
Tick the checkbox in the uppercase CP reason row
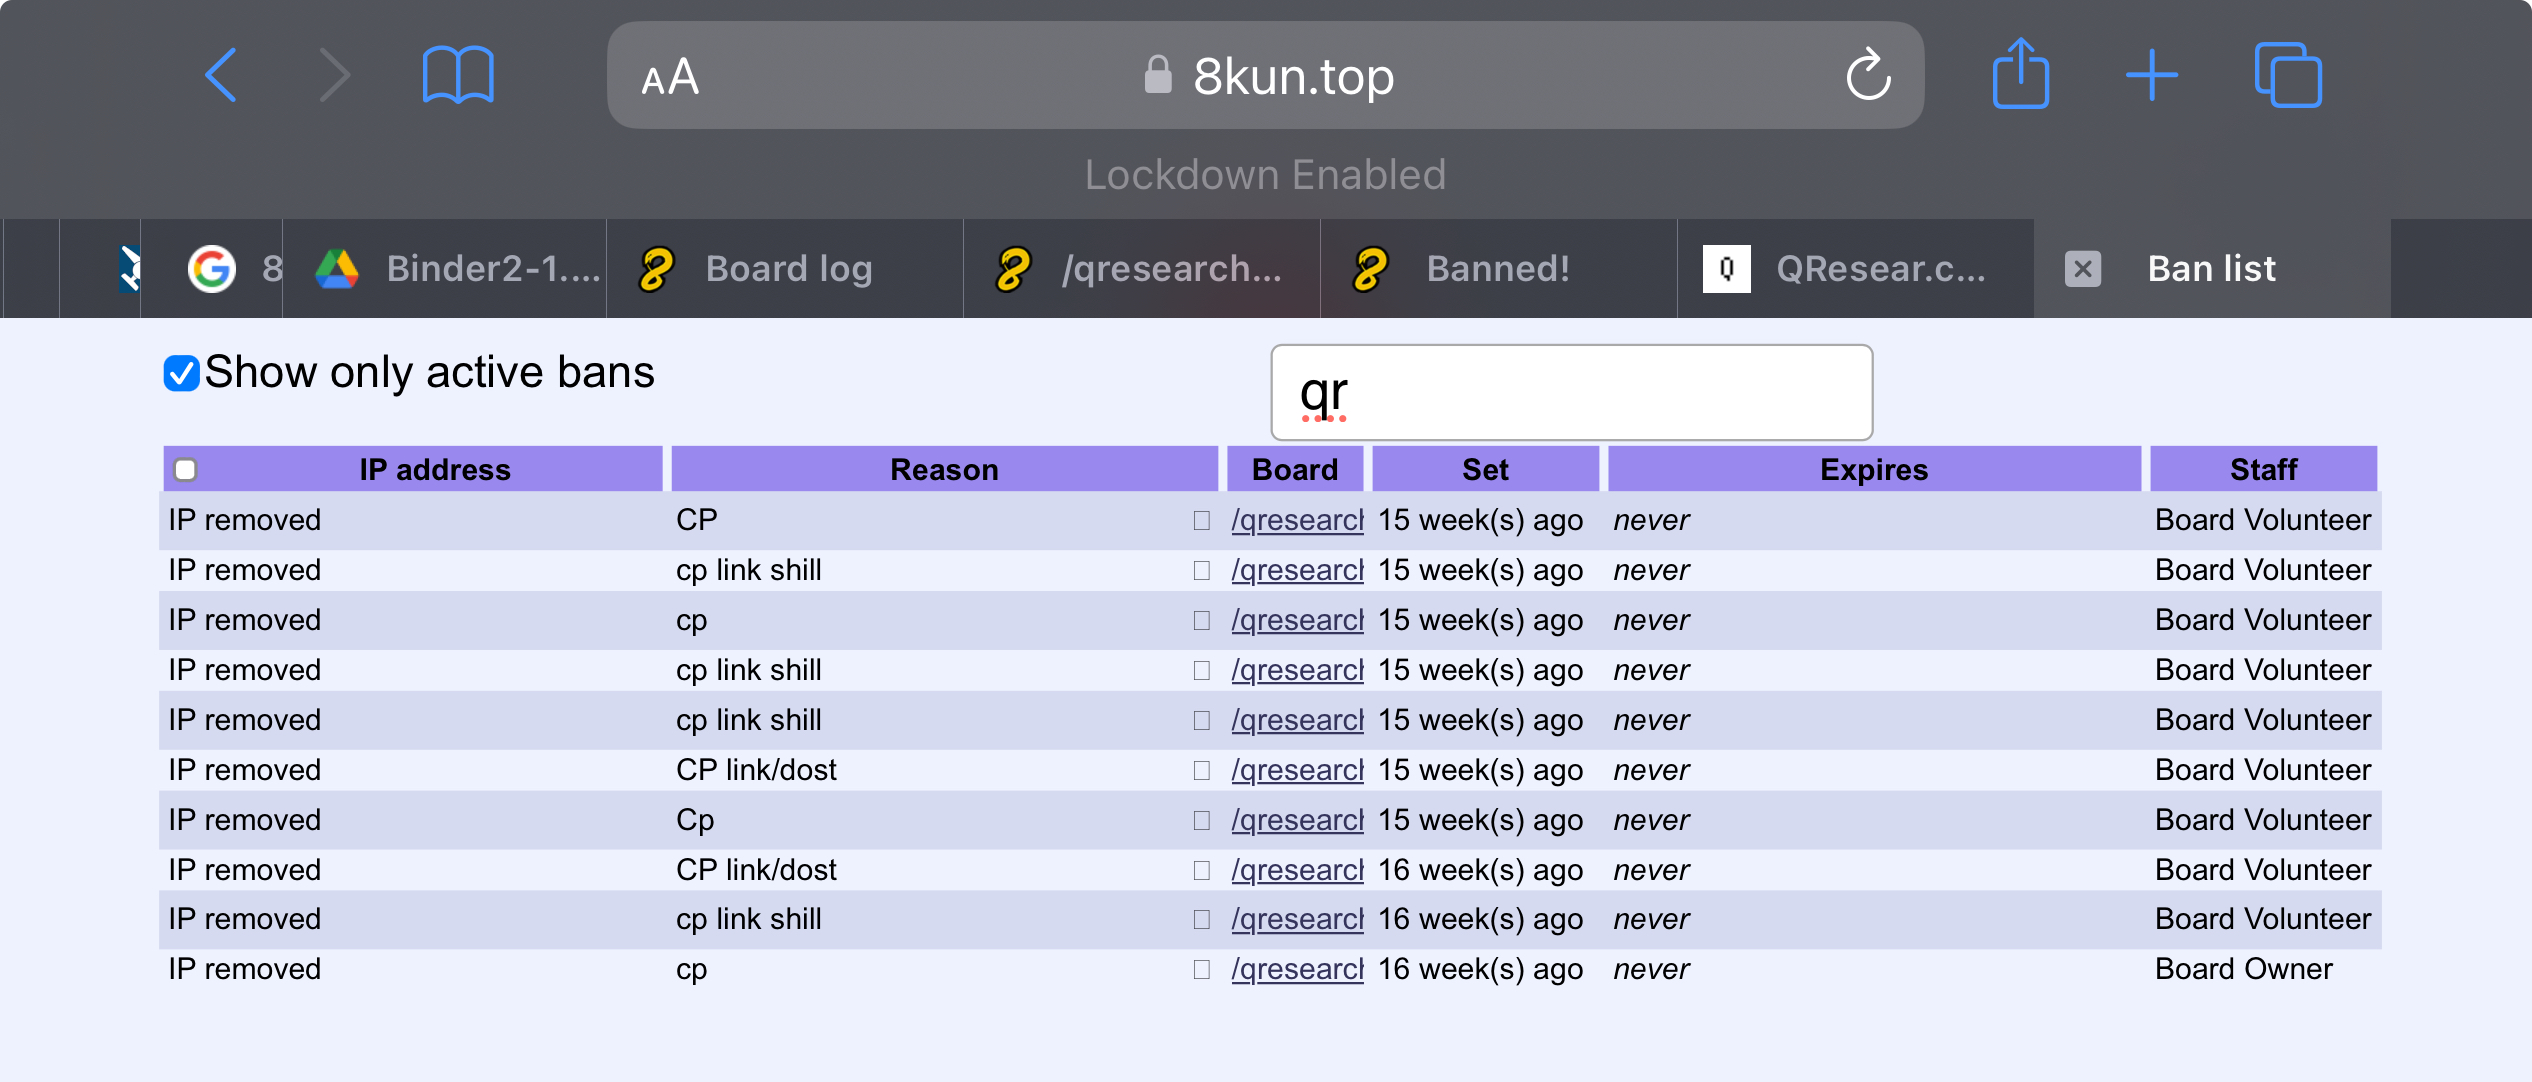point(1202,520)
